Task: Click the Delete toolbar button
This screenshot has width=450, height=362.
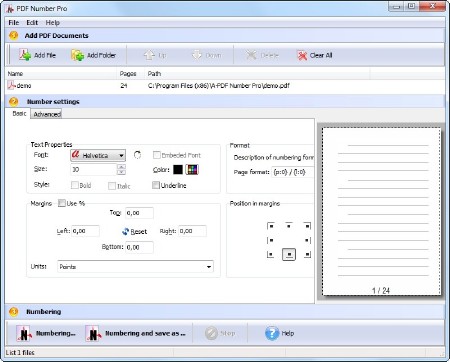Action: point(262,55)
